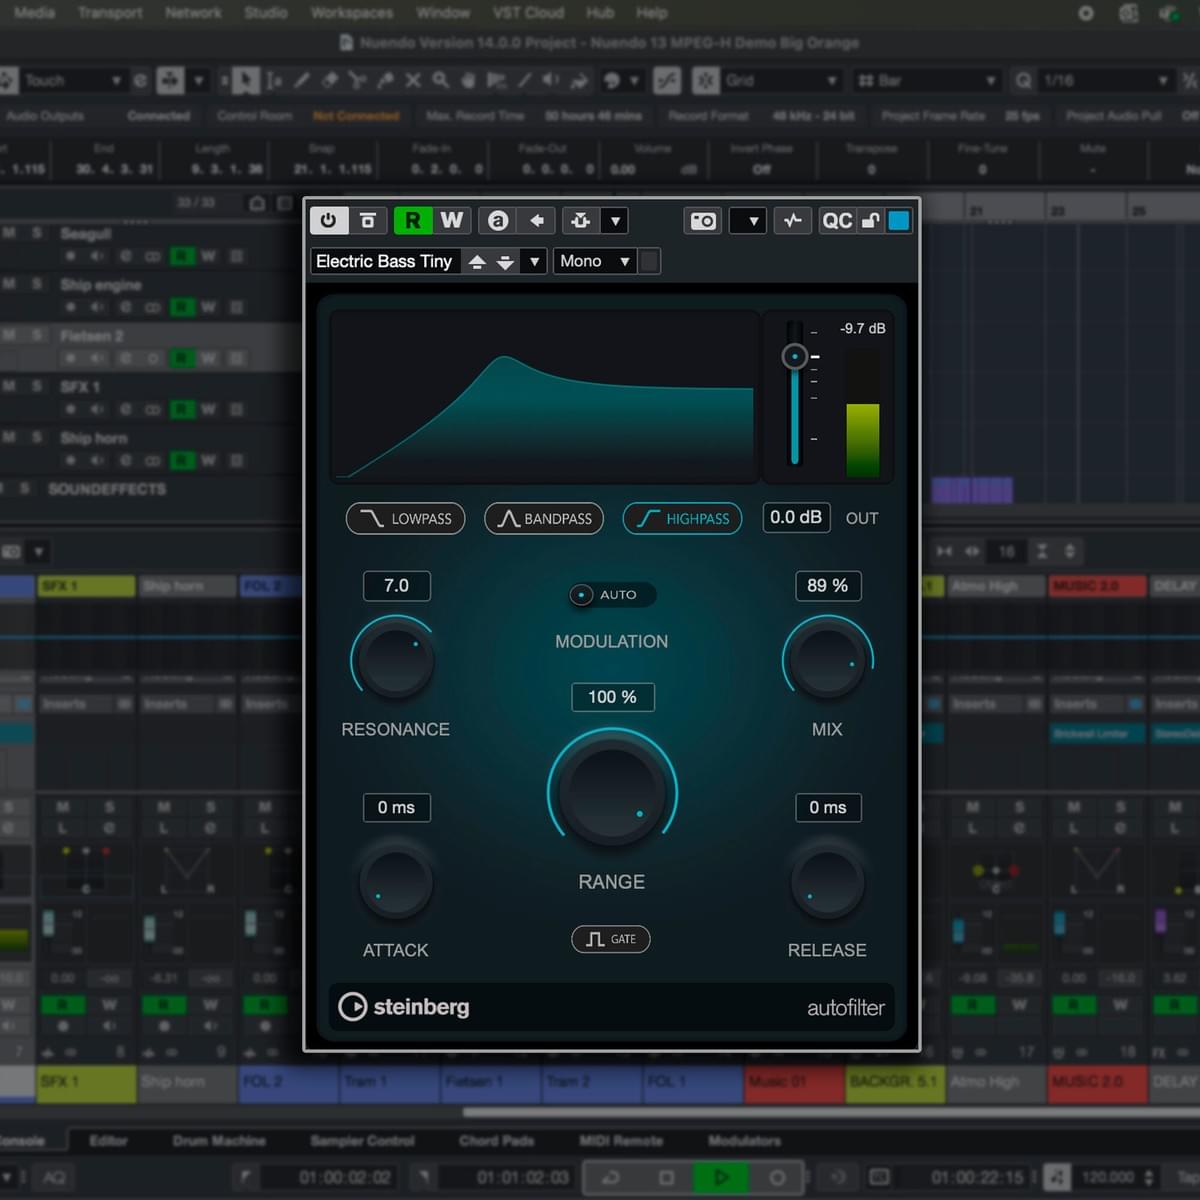
Task: Open the Mono channel configuration dropdown
Action: click(594, 262)
